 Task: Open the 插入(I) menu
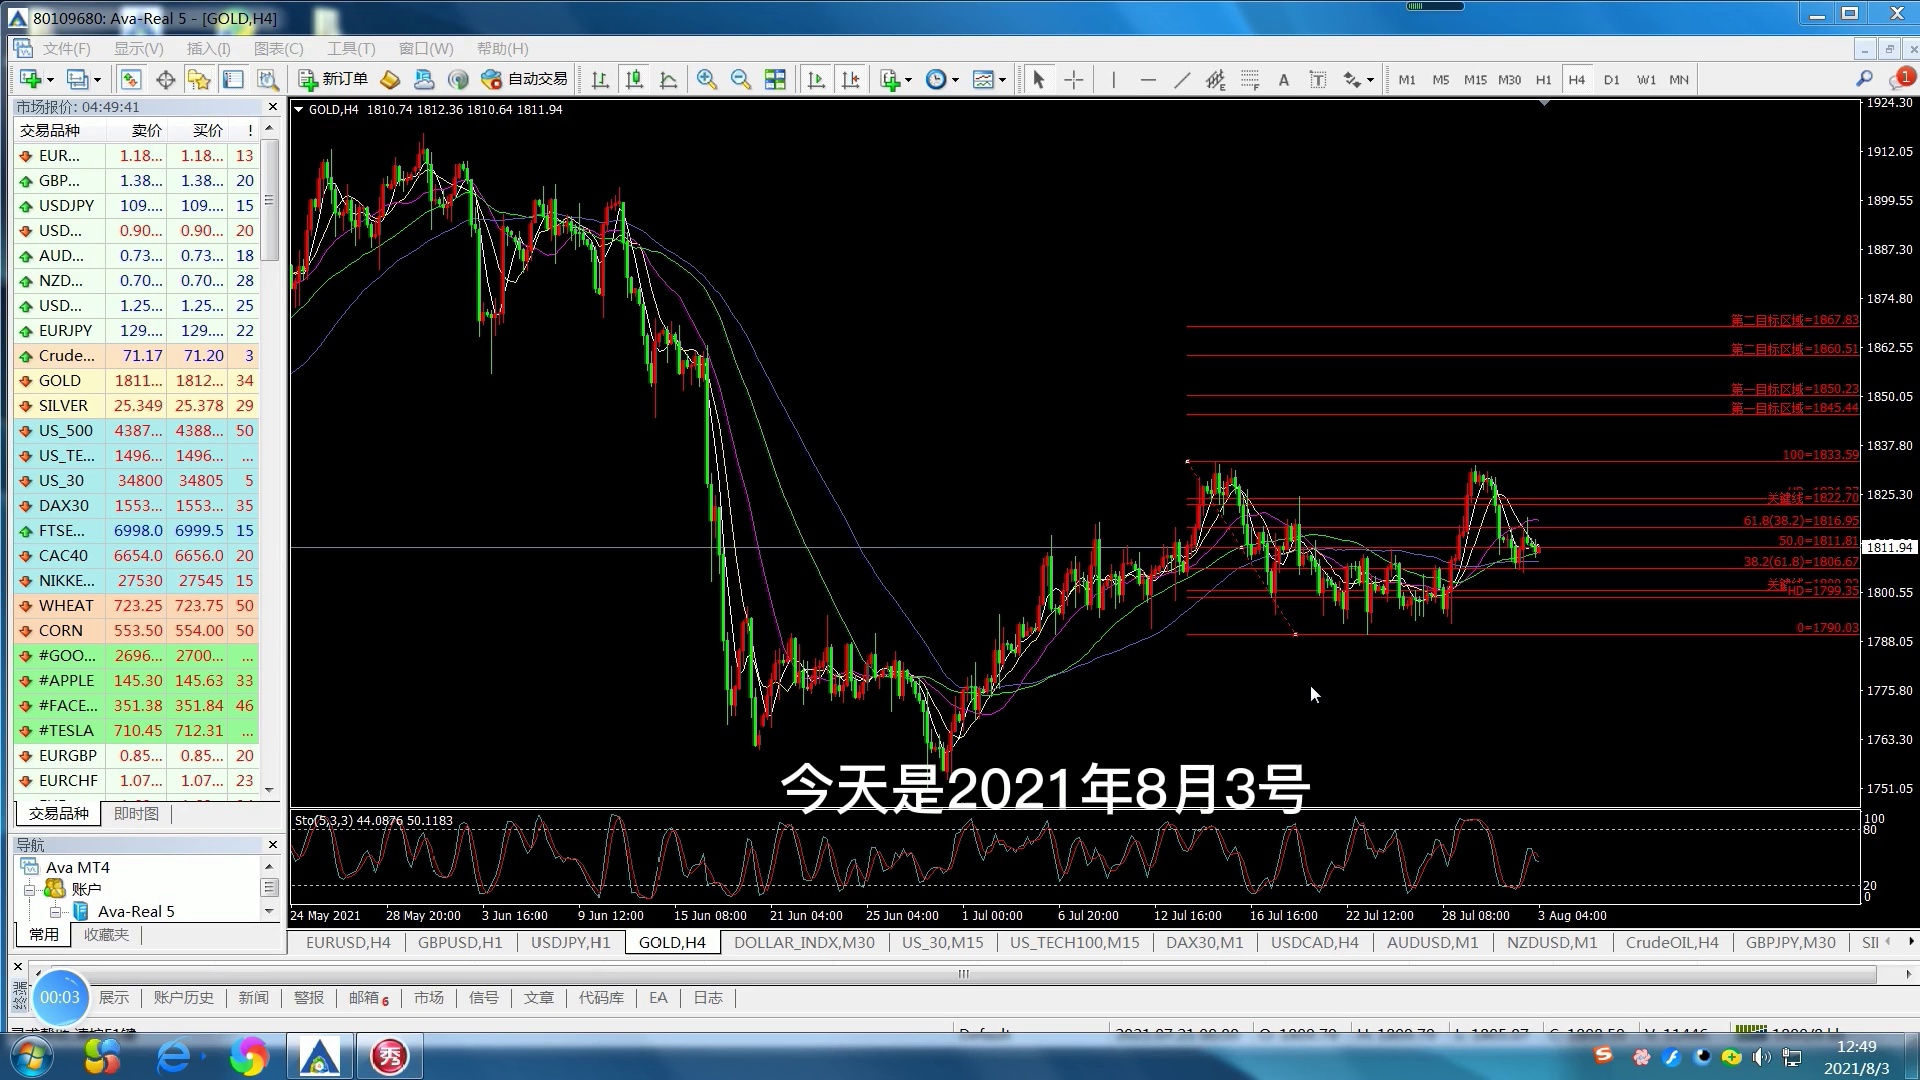pos(208,48)
